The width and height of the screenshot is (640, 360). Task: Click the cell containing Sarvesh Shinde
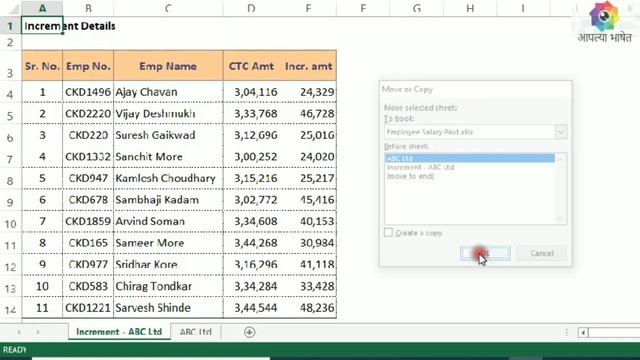(x=168, y=308)
